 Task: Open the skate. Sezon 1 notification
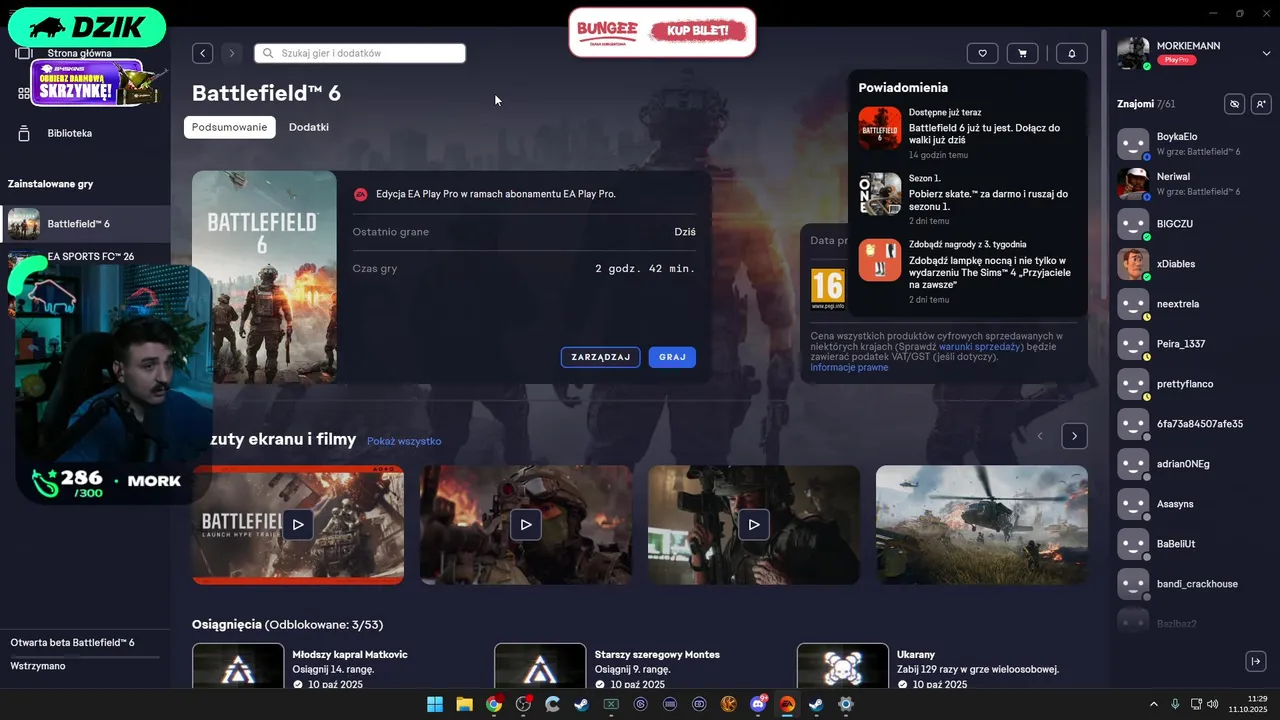pyautogui.click(x=967, y=199)
